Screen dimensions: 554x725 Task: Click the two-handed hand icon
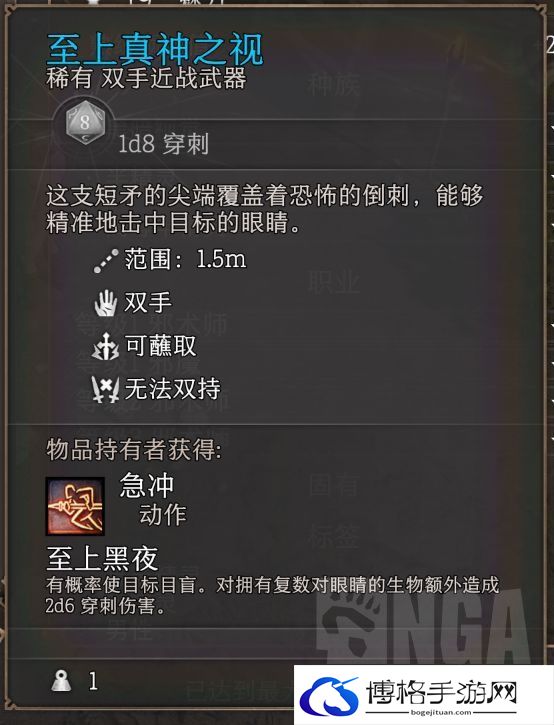coord(106,303)
